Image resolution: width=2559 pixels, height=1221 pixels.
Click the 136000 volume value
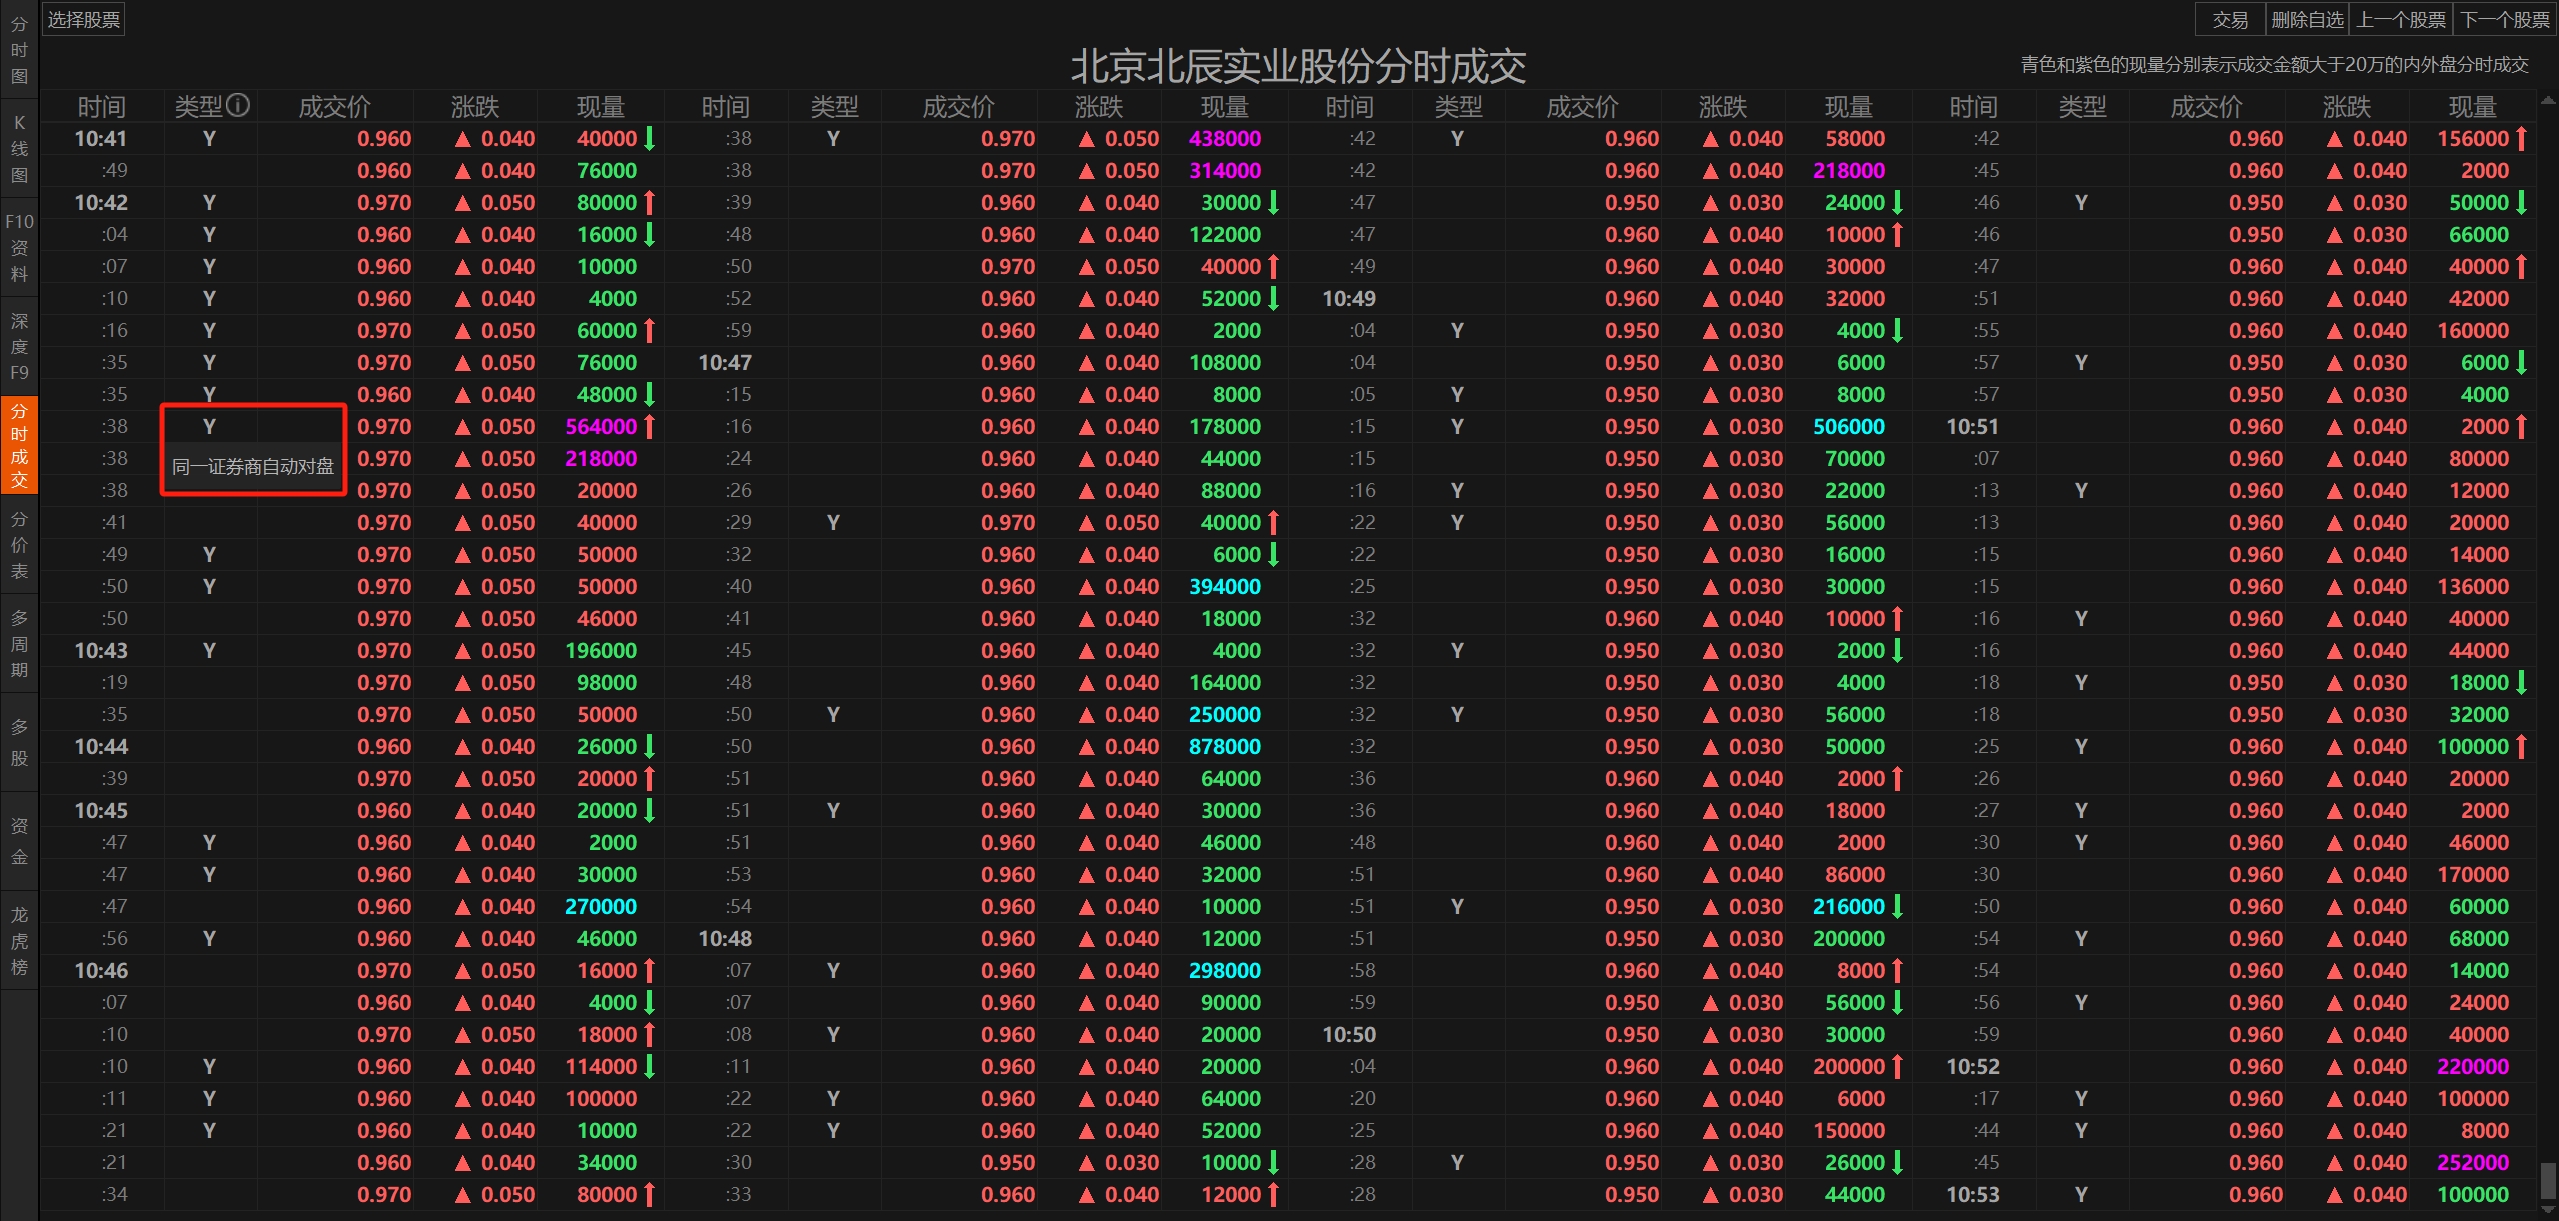(2473, 586)
